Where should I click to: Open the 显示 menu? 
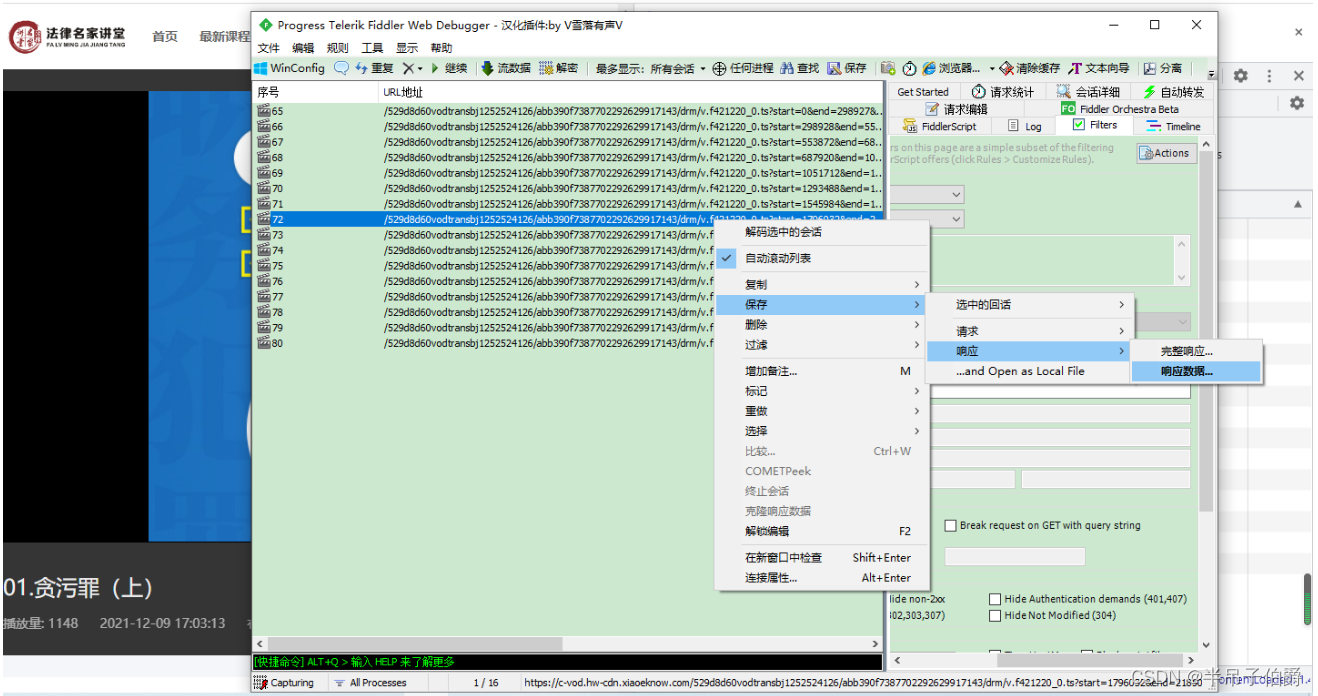407,48
